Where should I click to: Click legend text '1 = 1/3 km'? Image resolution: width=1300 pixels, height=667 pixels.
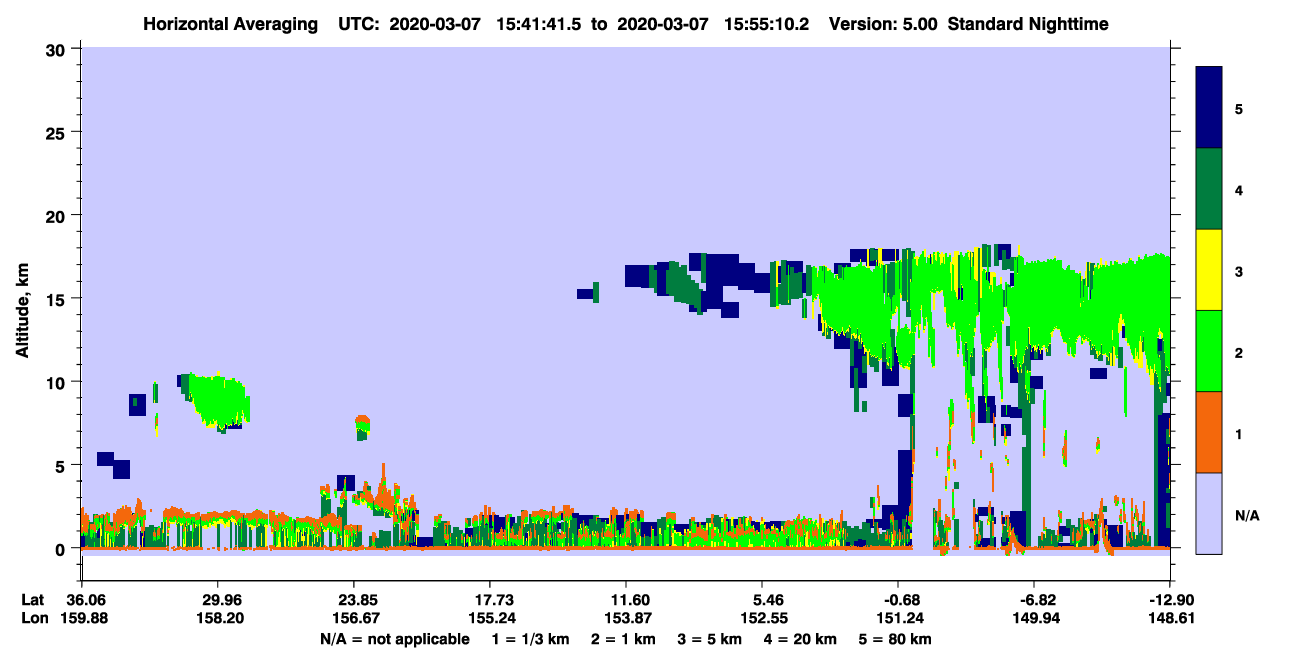530,639
